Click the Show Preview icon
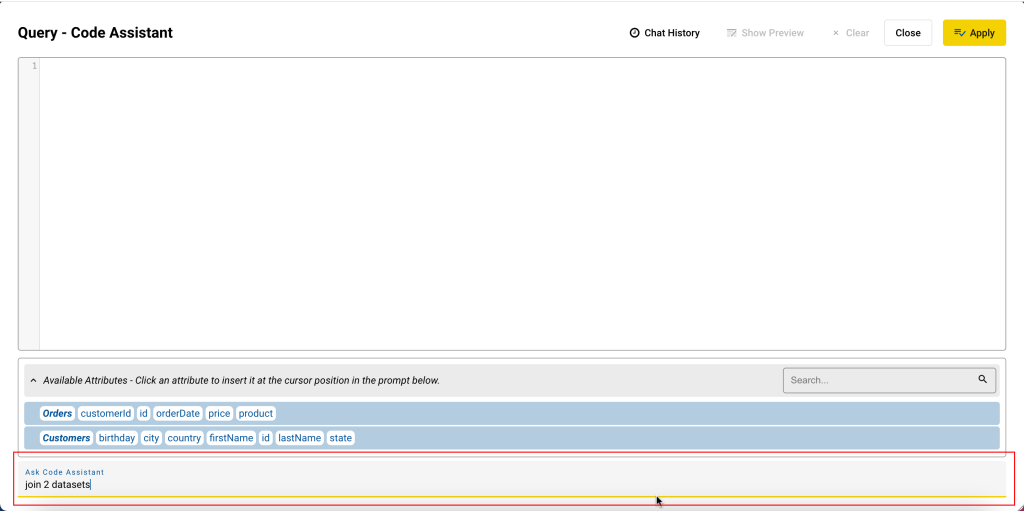Screen dimensions: 1024x511 coord(732,33)
